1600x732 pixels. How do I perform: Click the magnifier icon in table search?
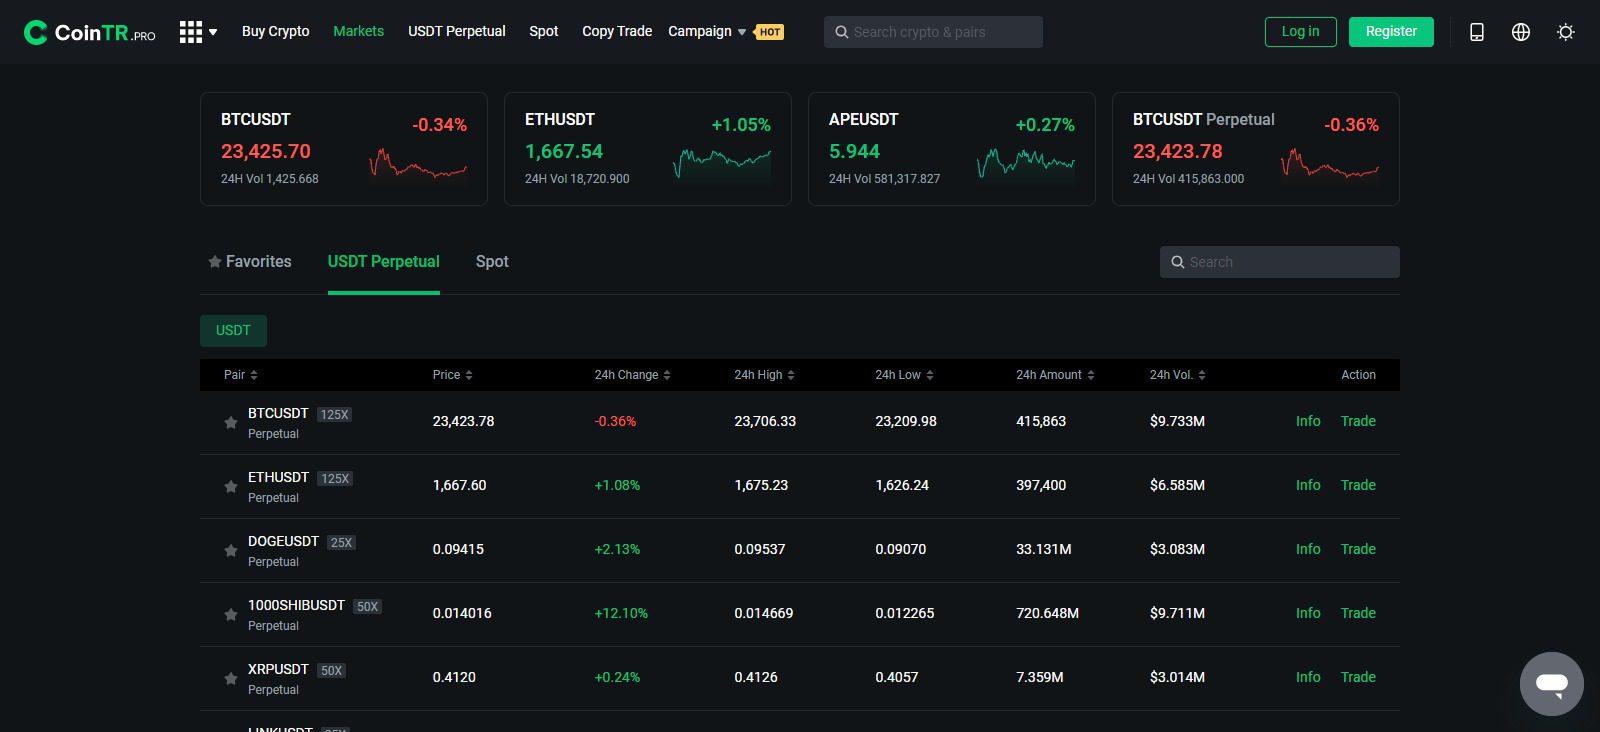coord(1178,262)
